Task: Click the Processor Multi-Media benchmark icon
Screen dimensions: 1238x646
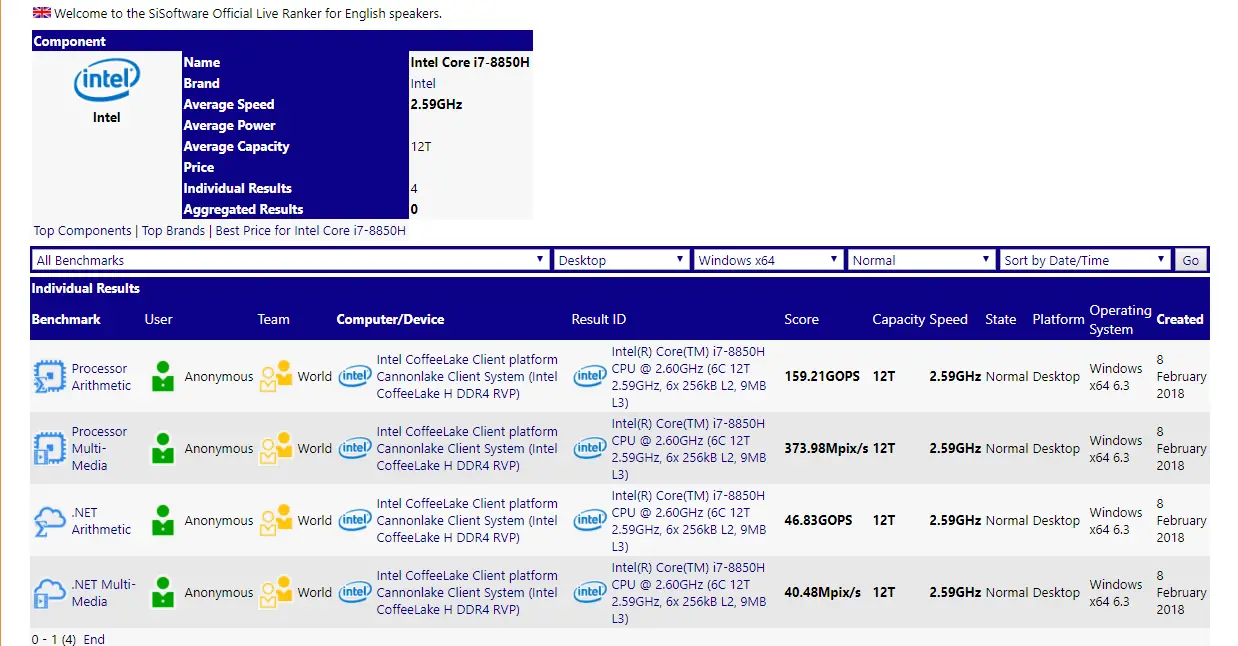Action: (x=50, y=449)
